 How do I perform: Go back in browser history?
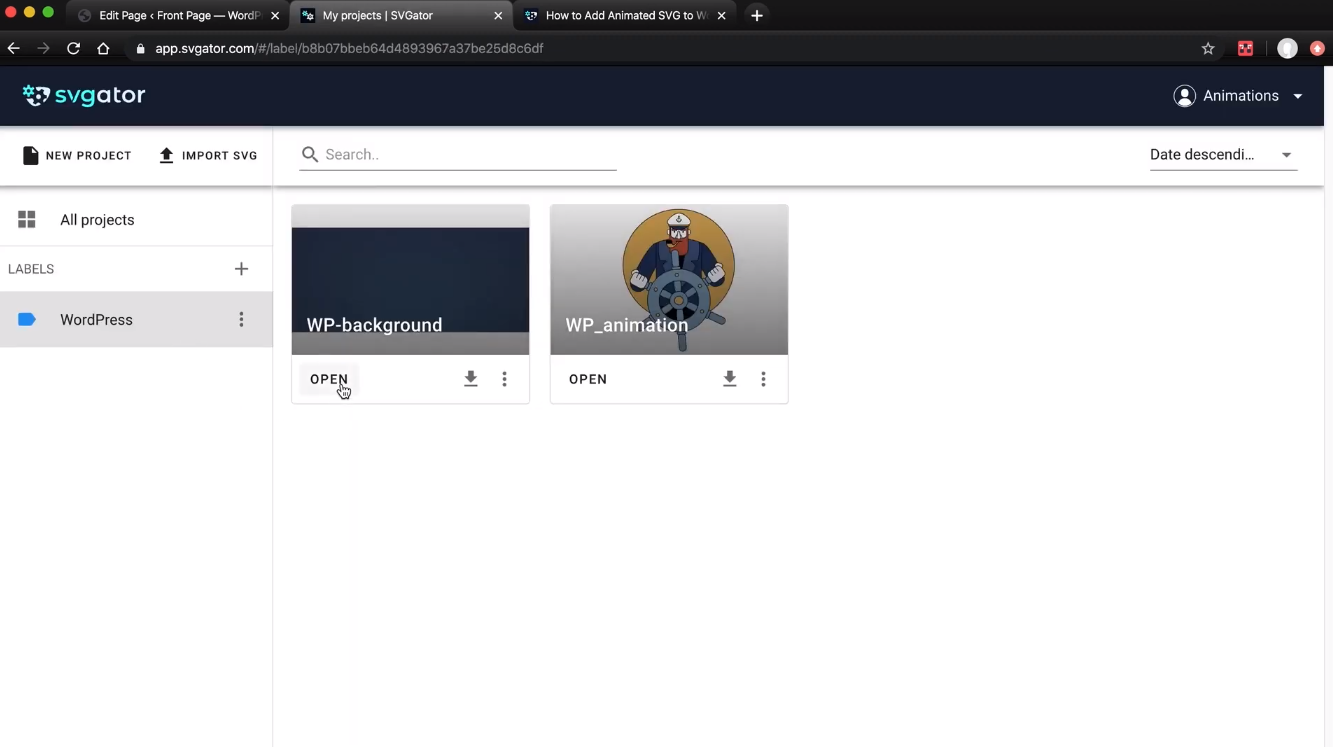click(x=14, y=48)
